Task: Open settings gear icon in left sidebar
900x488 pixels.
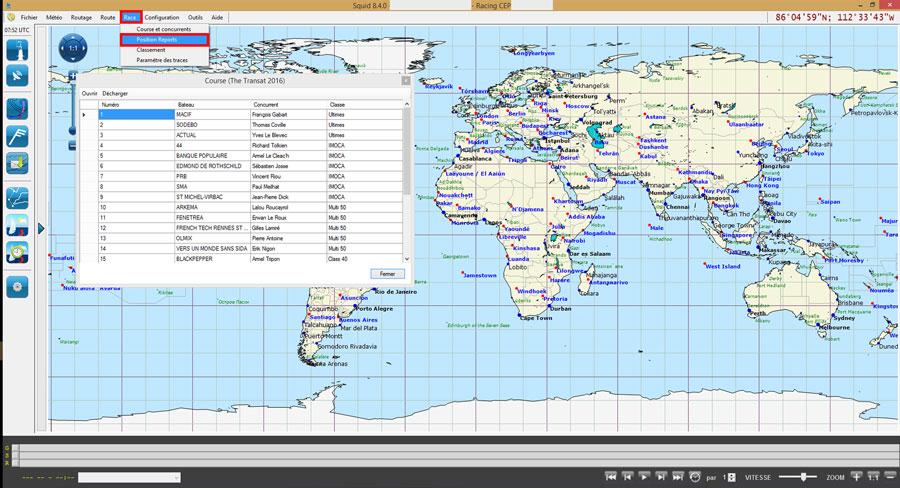Action: click(17, 287)
